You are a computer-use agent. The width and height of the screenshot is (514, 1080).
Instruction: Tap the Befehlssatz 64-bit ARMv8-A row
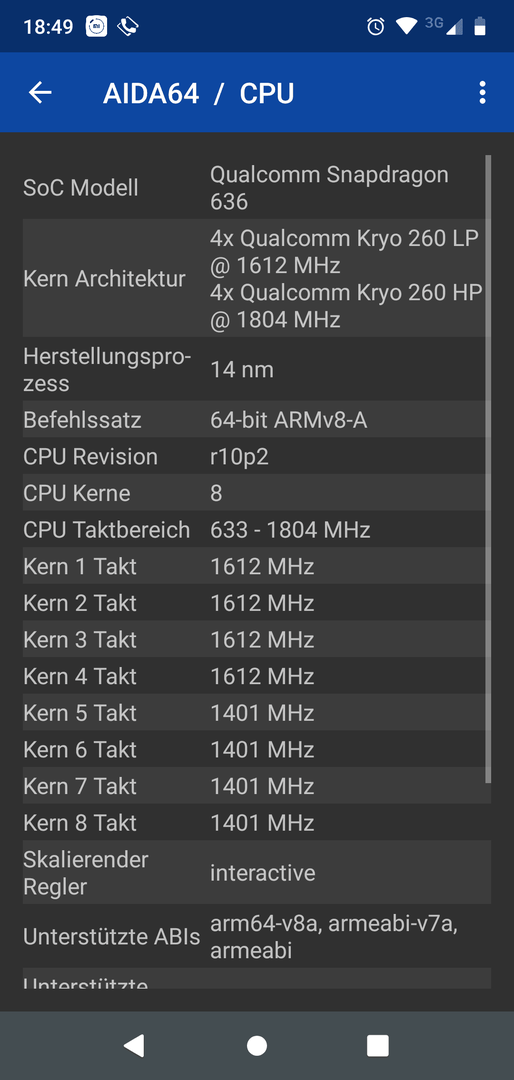click(256, 419)
